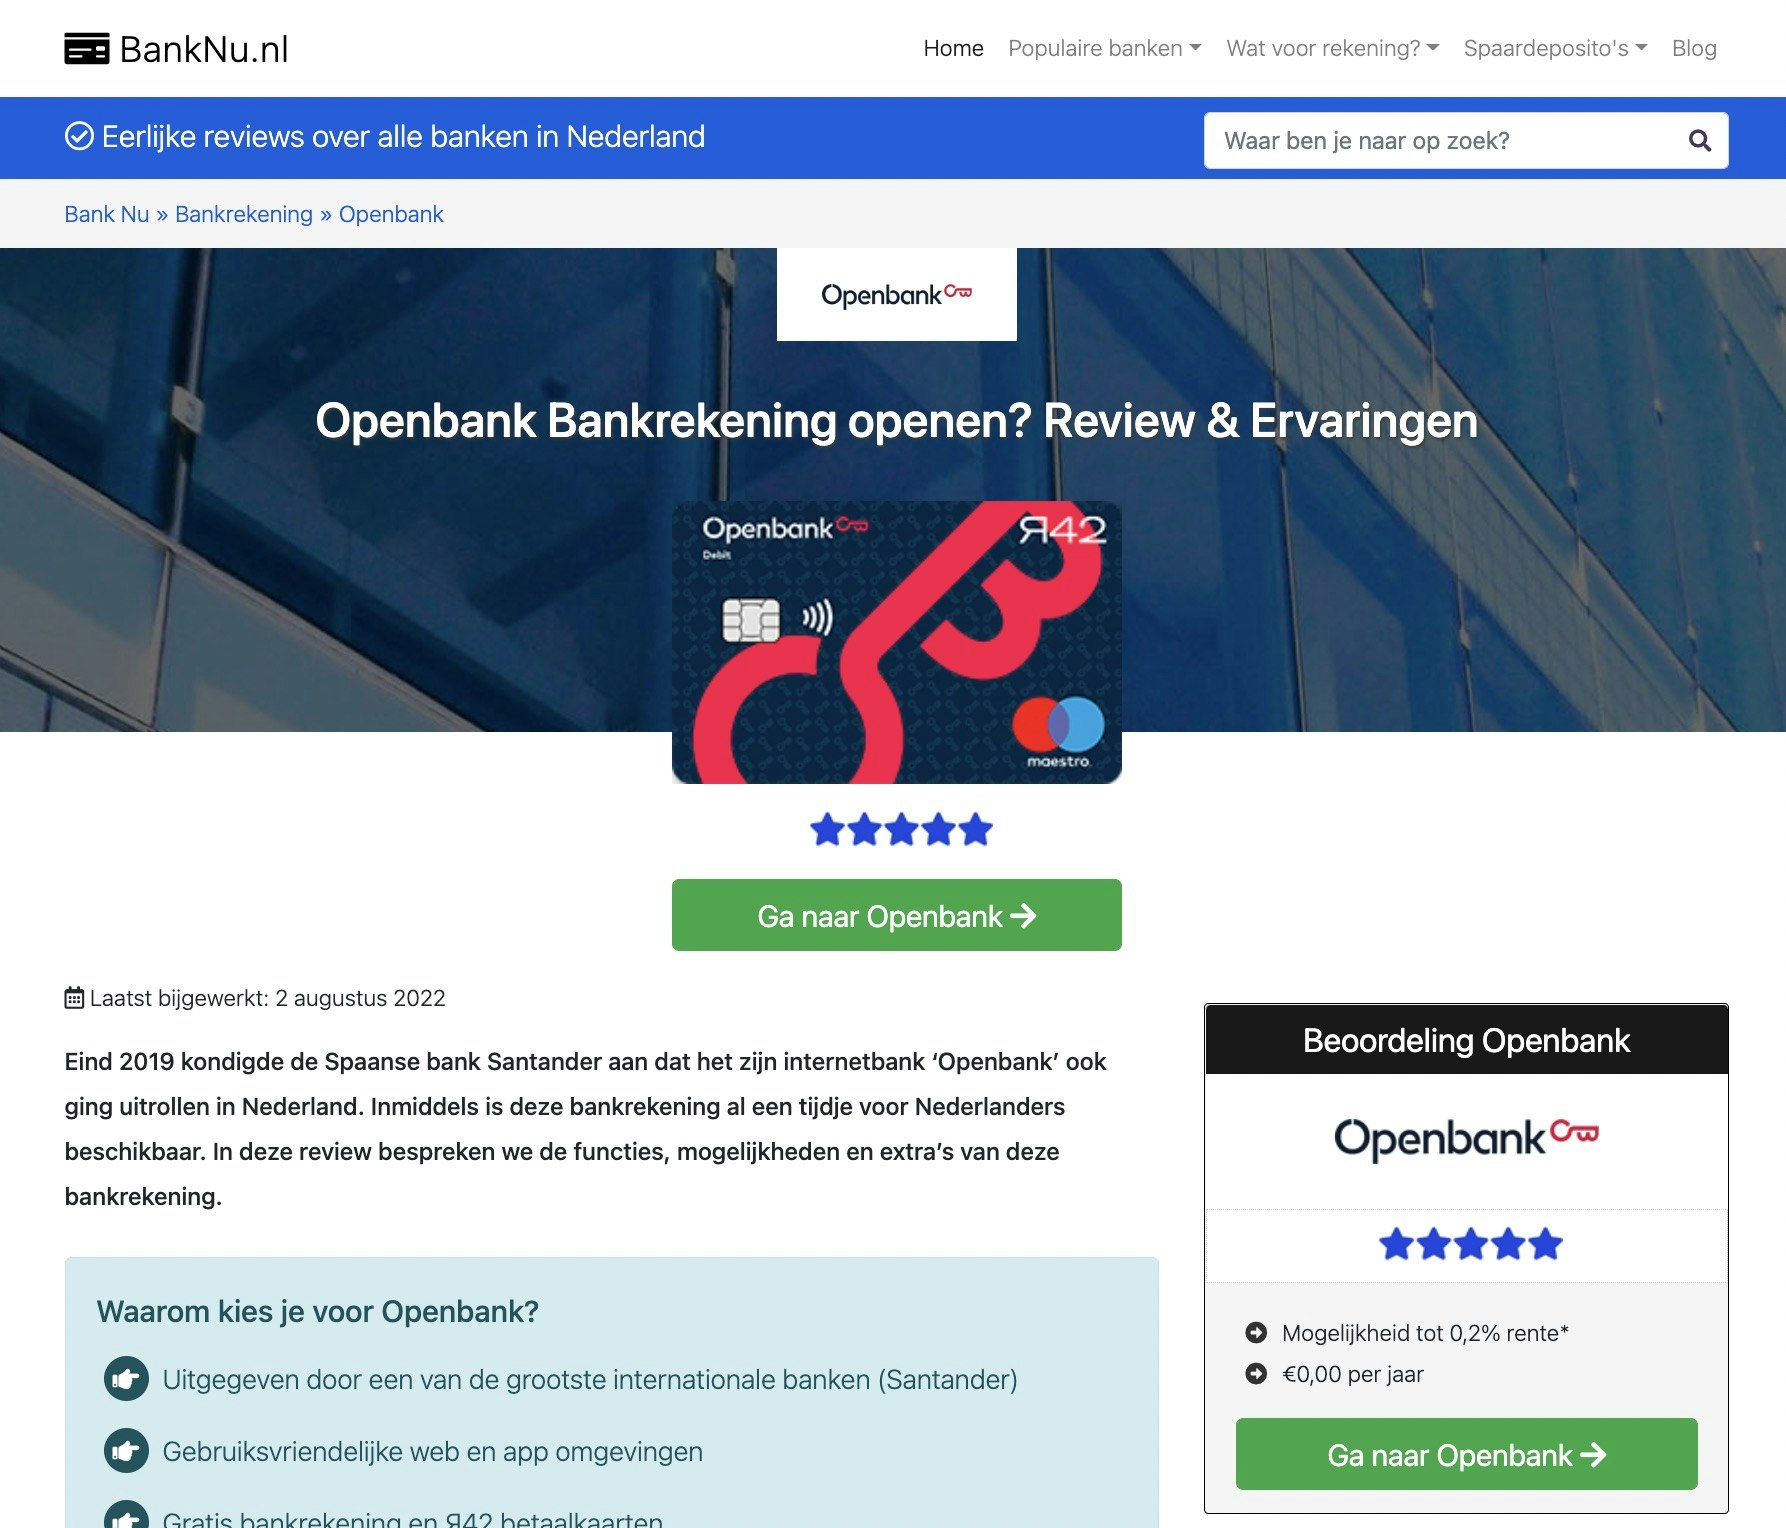The height and width of the screenshot is (1528, 1786).
Task: Follow the Bankrekening breadcrumb link
Action: coord(244,214)
